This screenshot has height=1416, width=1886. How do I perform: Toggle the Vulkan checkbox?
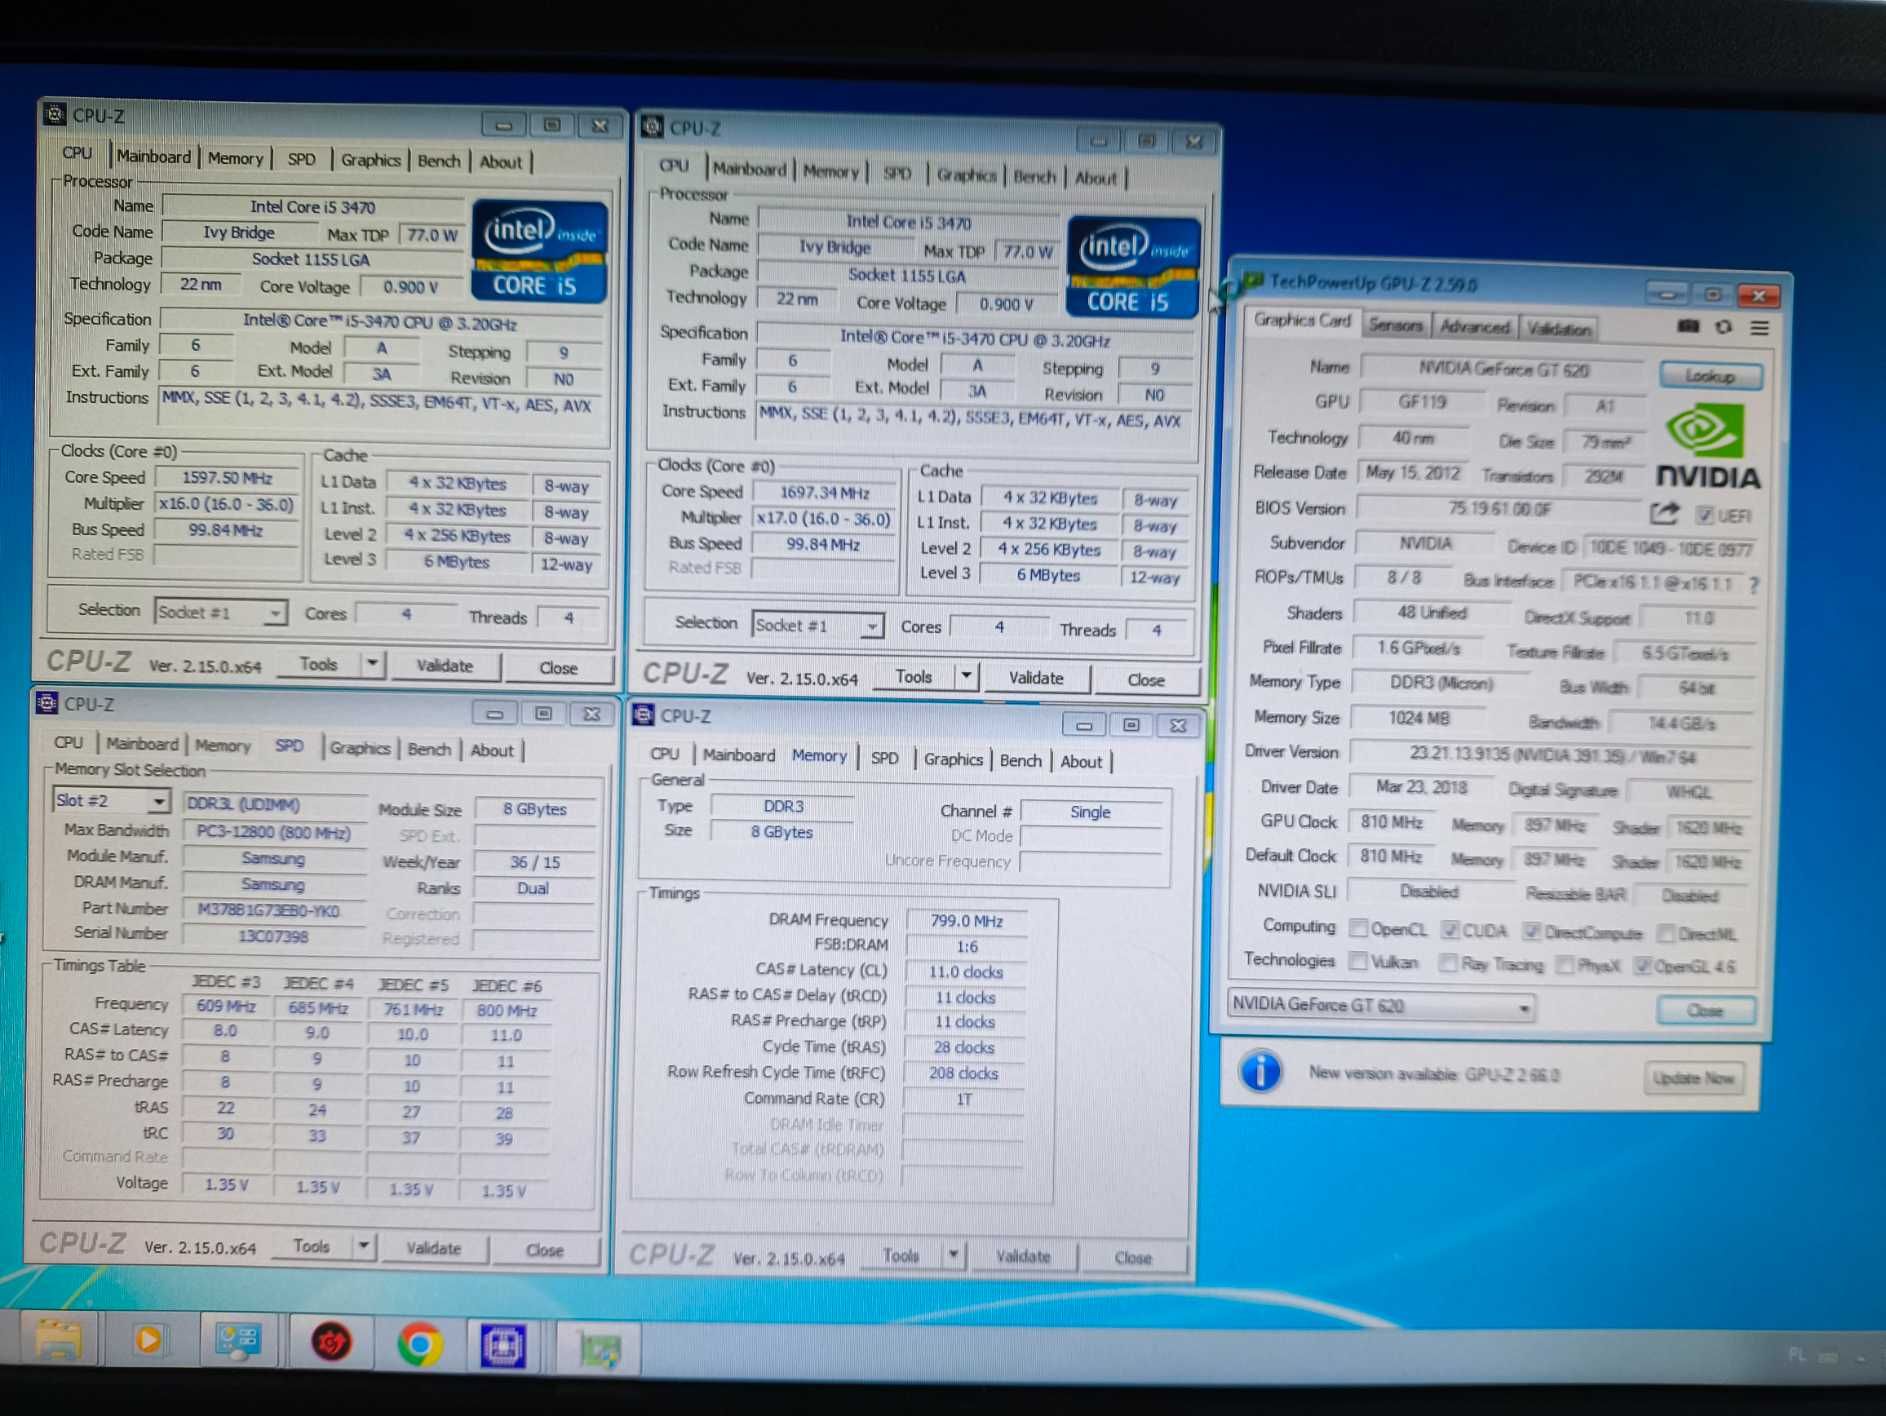click(1357, 961)
